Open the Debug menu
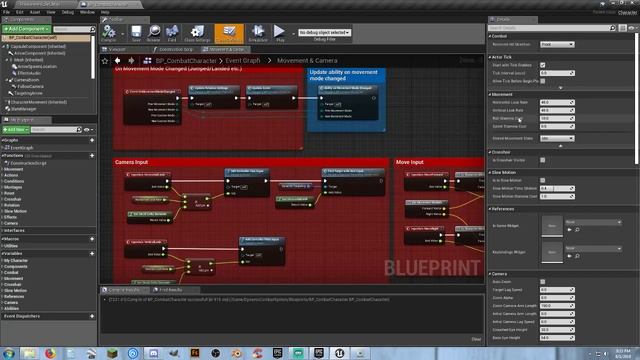 click(68, 12)
